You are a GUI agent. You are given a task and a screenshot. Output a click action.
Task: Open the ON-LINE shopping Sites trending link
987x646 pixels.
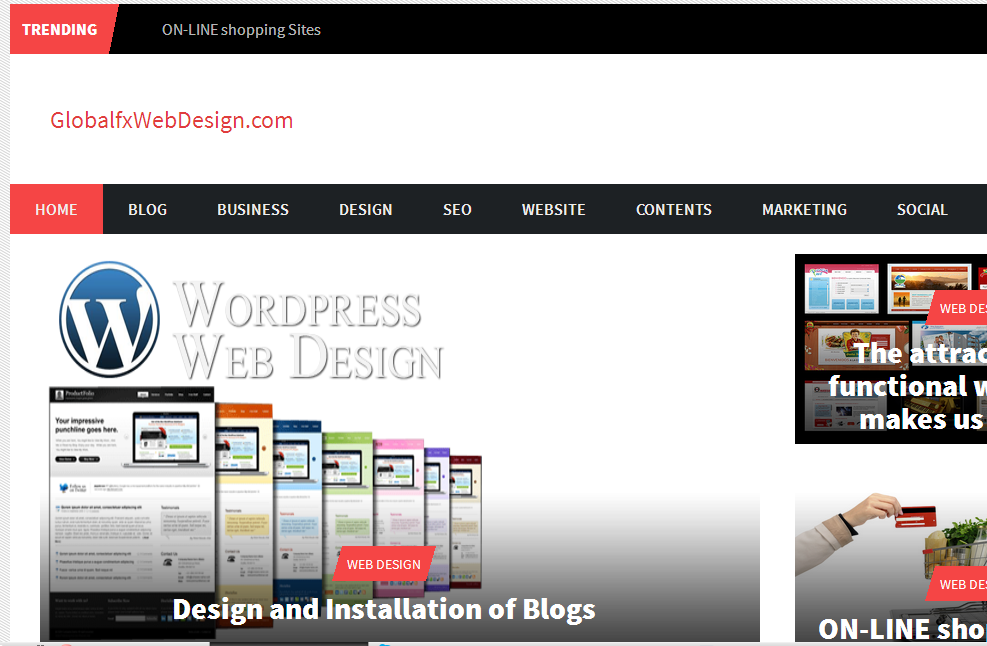click(x=241, y=30)
